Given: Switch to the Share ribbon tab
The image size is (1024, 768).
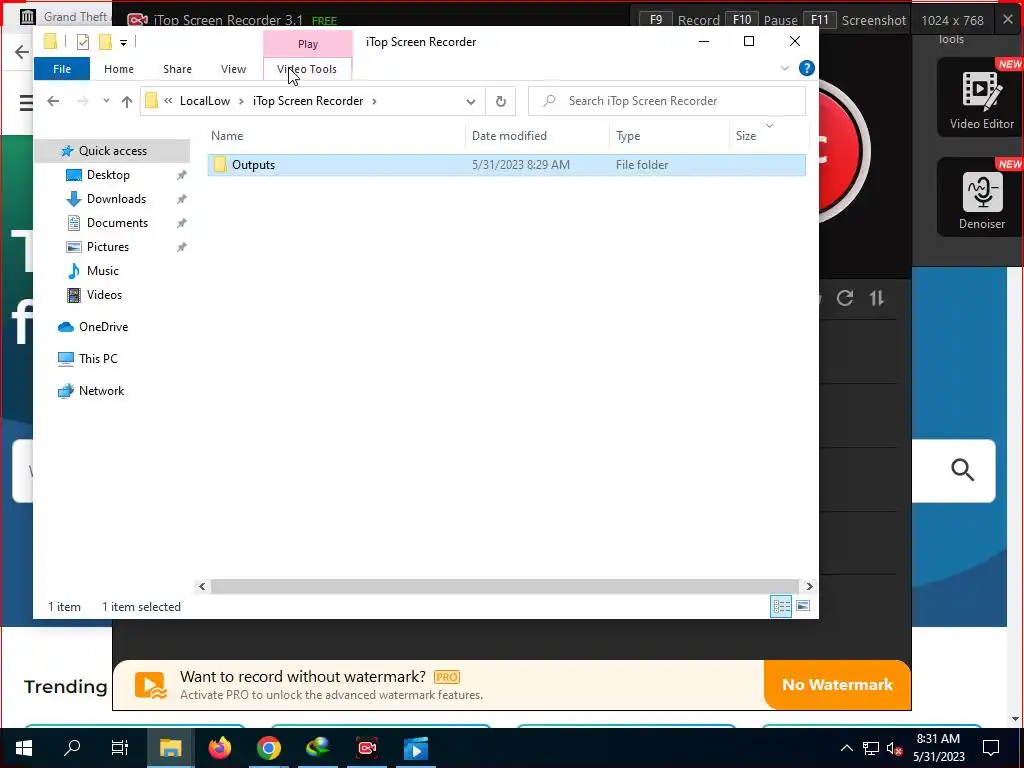Looking at the screenshot, I should (177, 69).
